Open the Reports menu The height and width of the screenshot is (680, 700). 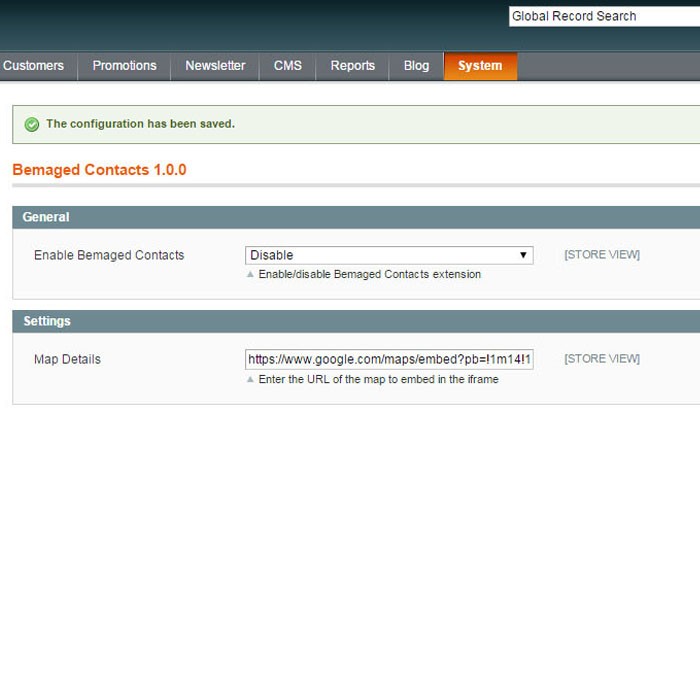353,66
